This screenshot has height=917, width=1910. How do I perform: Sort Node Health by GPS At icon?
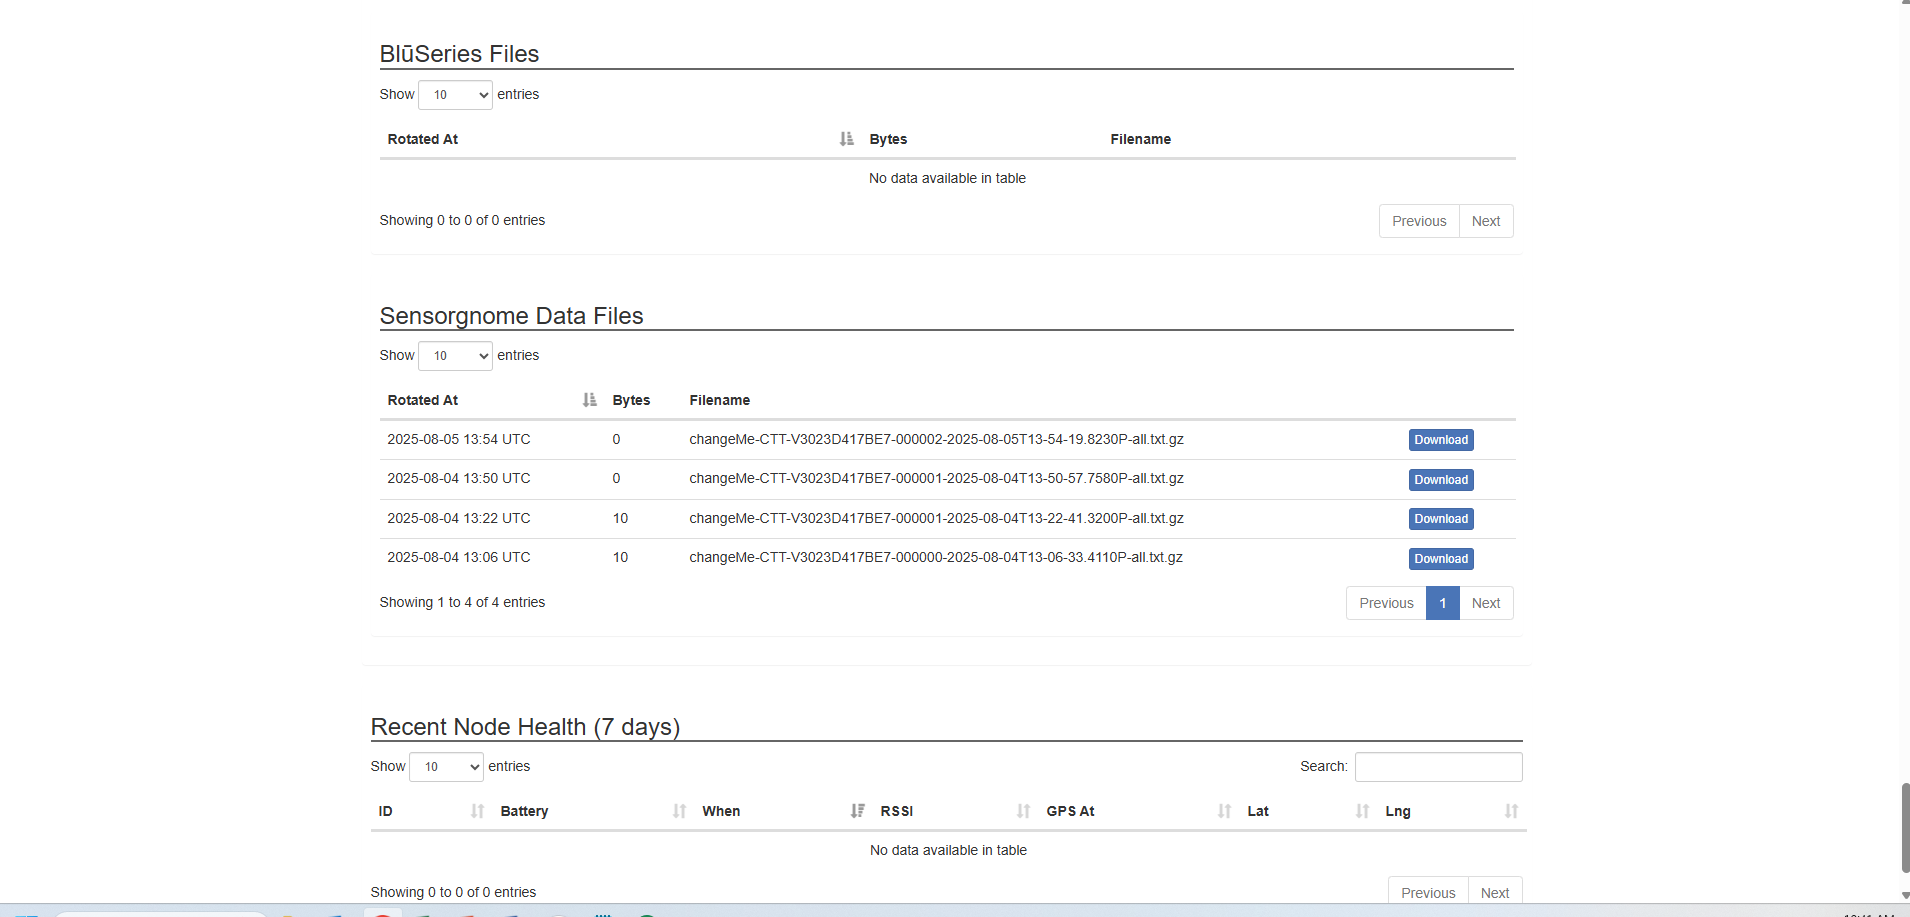[x=1224, y=811]
